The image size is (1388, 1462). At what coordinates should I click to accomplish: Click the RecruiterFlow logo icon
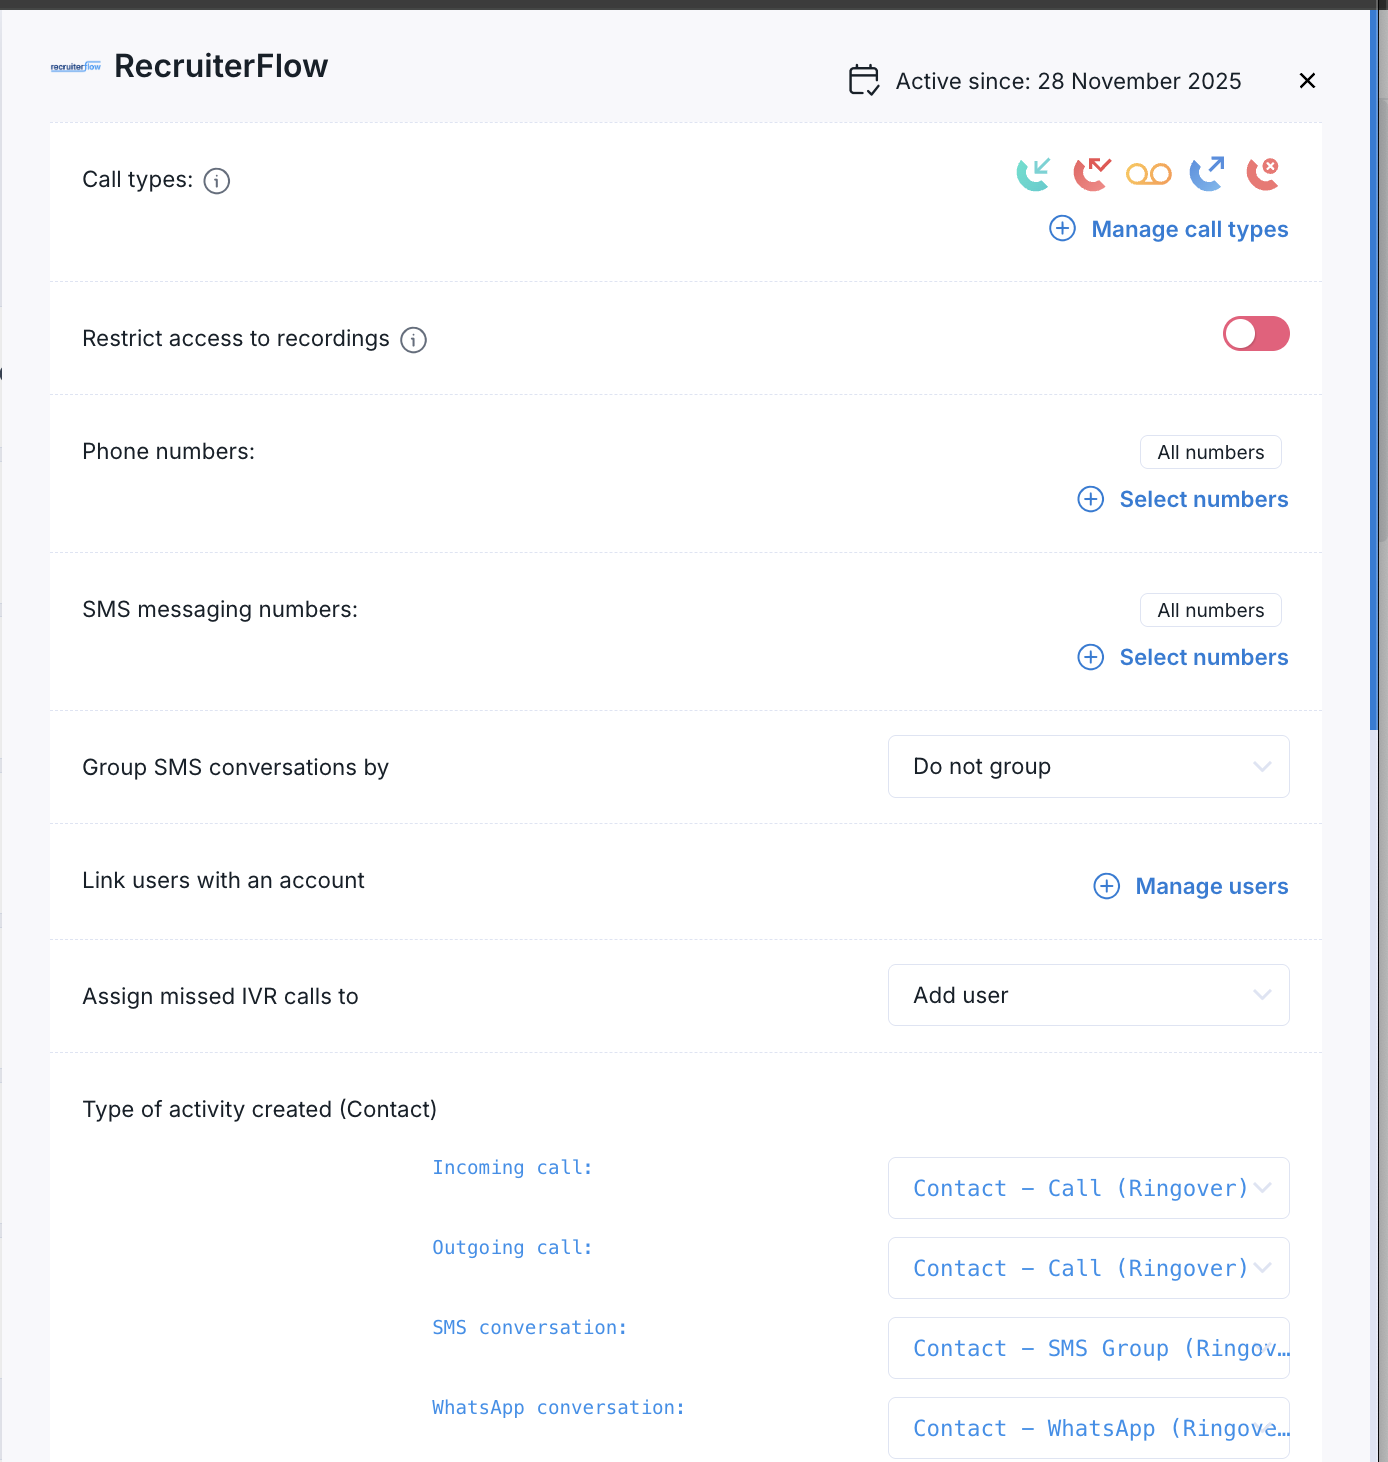[76, 67]
